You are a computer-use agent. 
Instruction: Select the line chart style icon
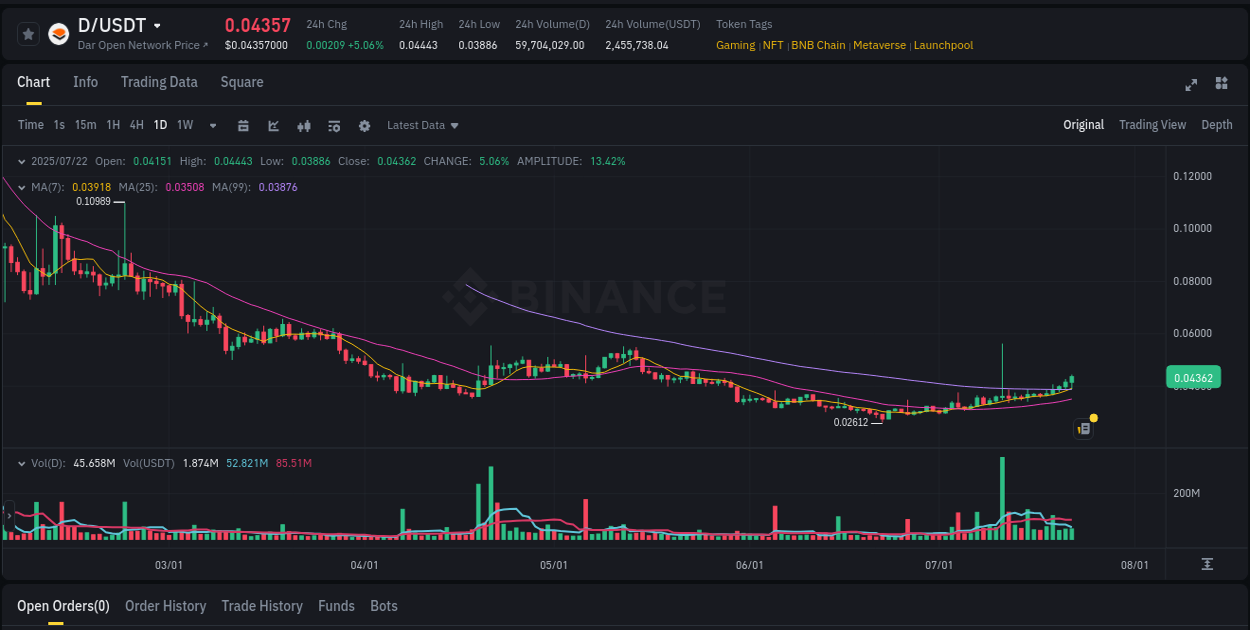click(272, 125)
